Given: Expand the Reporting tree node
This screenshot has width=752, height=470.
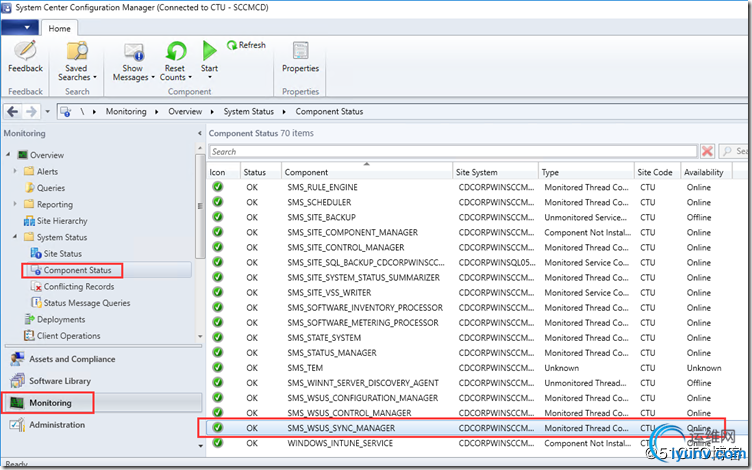Looking at the screenshot, I should pyautogui.click(x=15, y=204).
